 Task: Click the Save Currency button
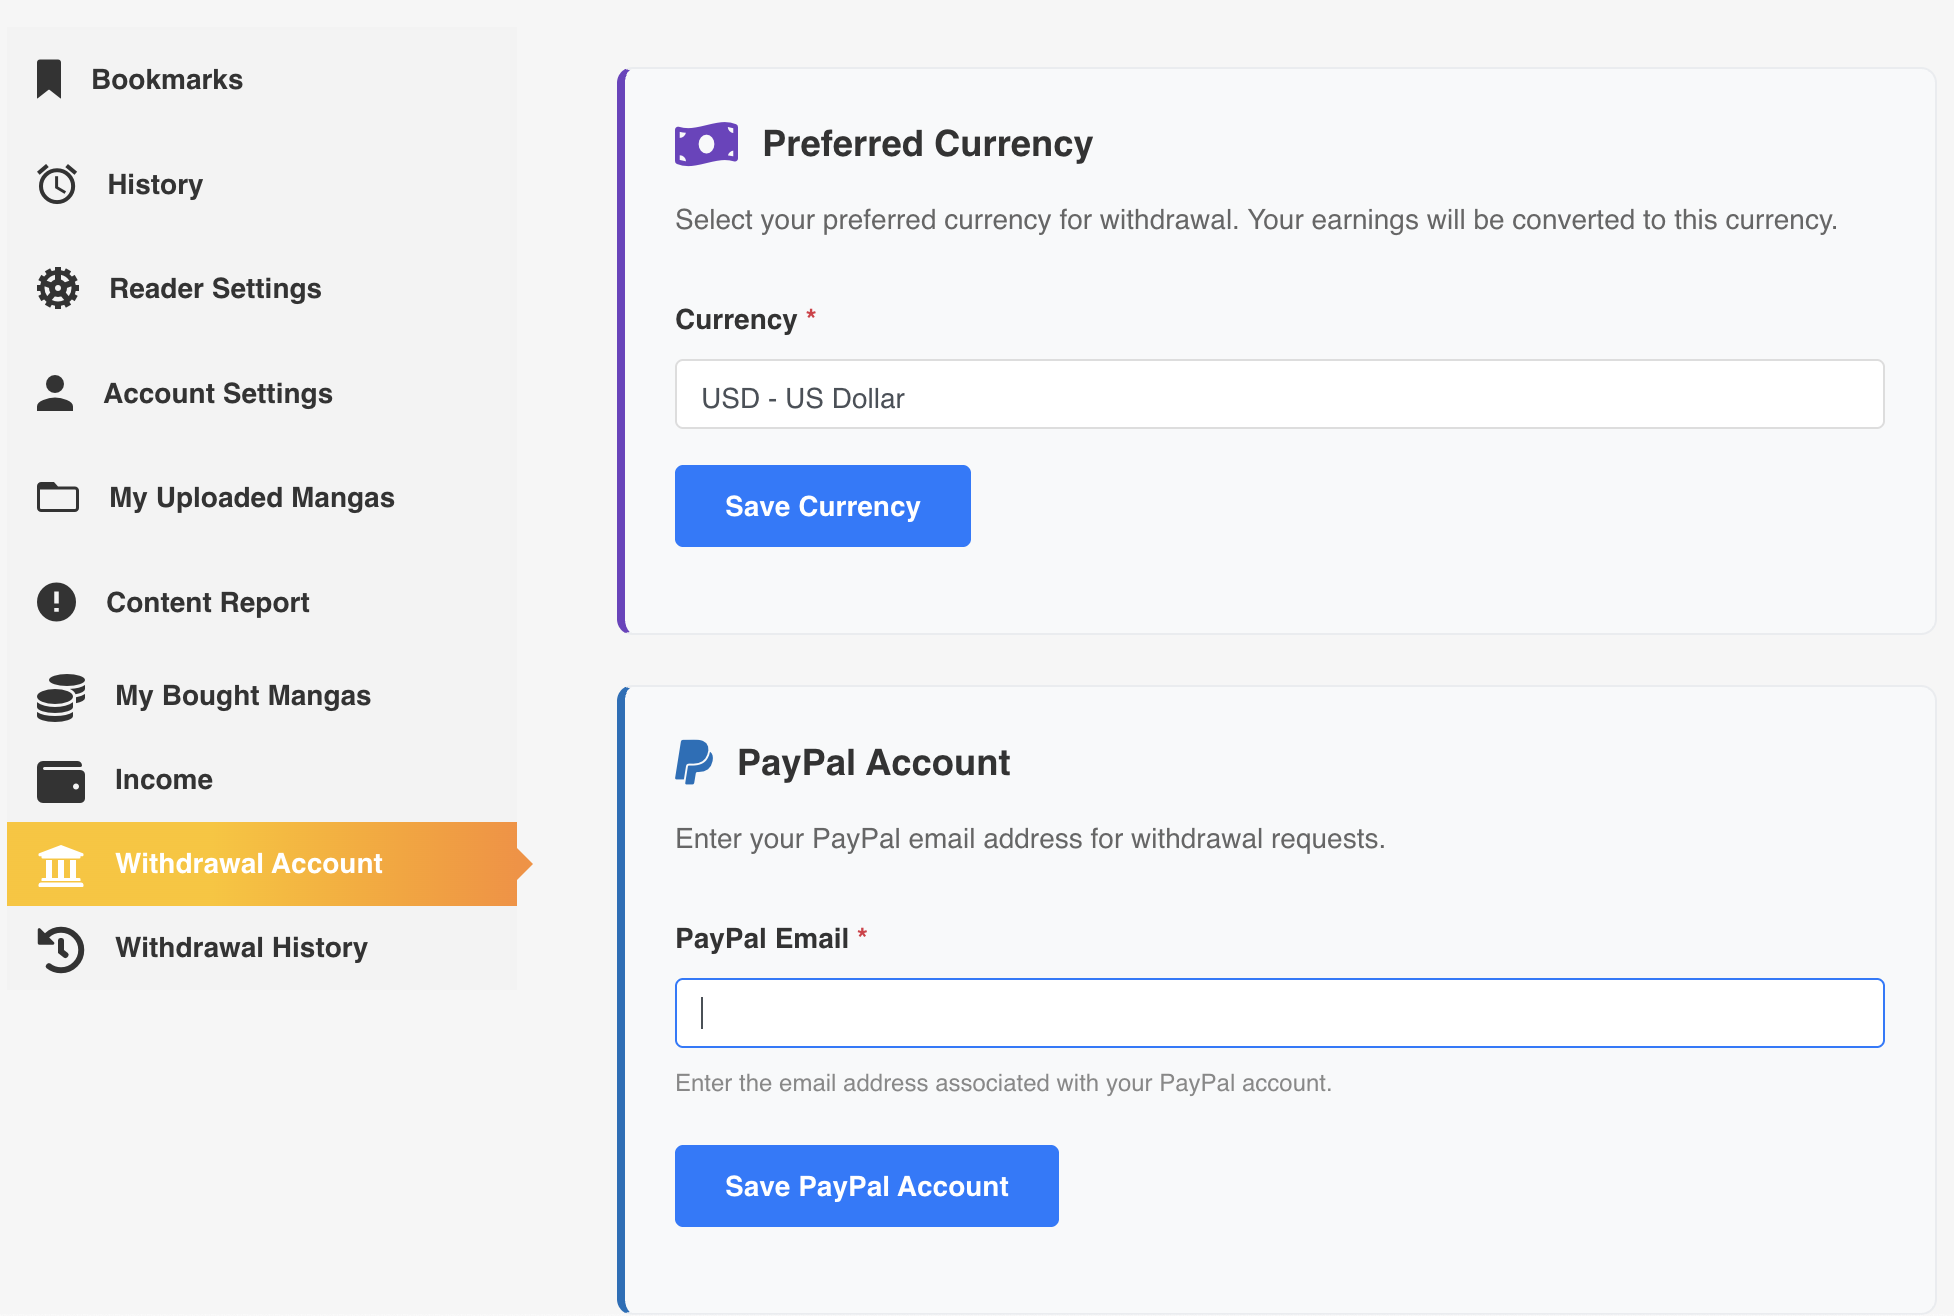click(x=822, y=506)
